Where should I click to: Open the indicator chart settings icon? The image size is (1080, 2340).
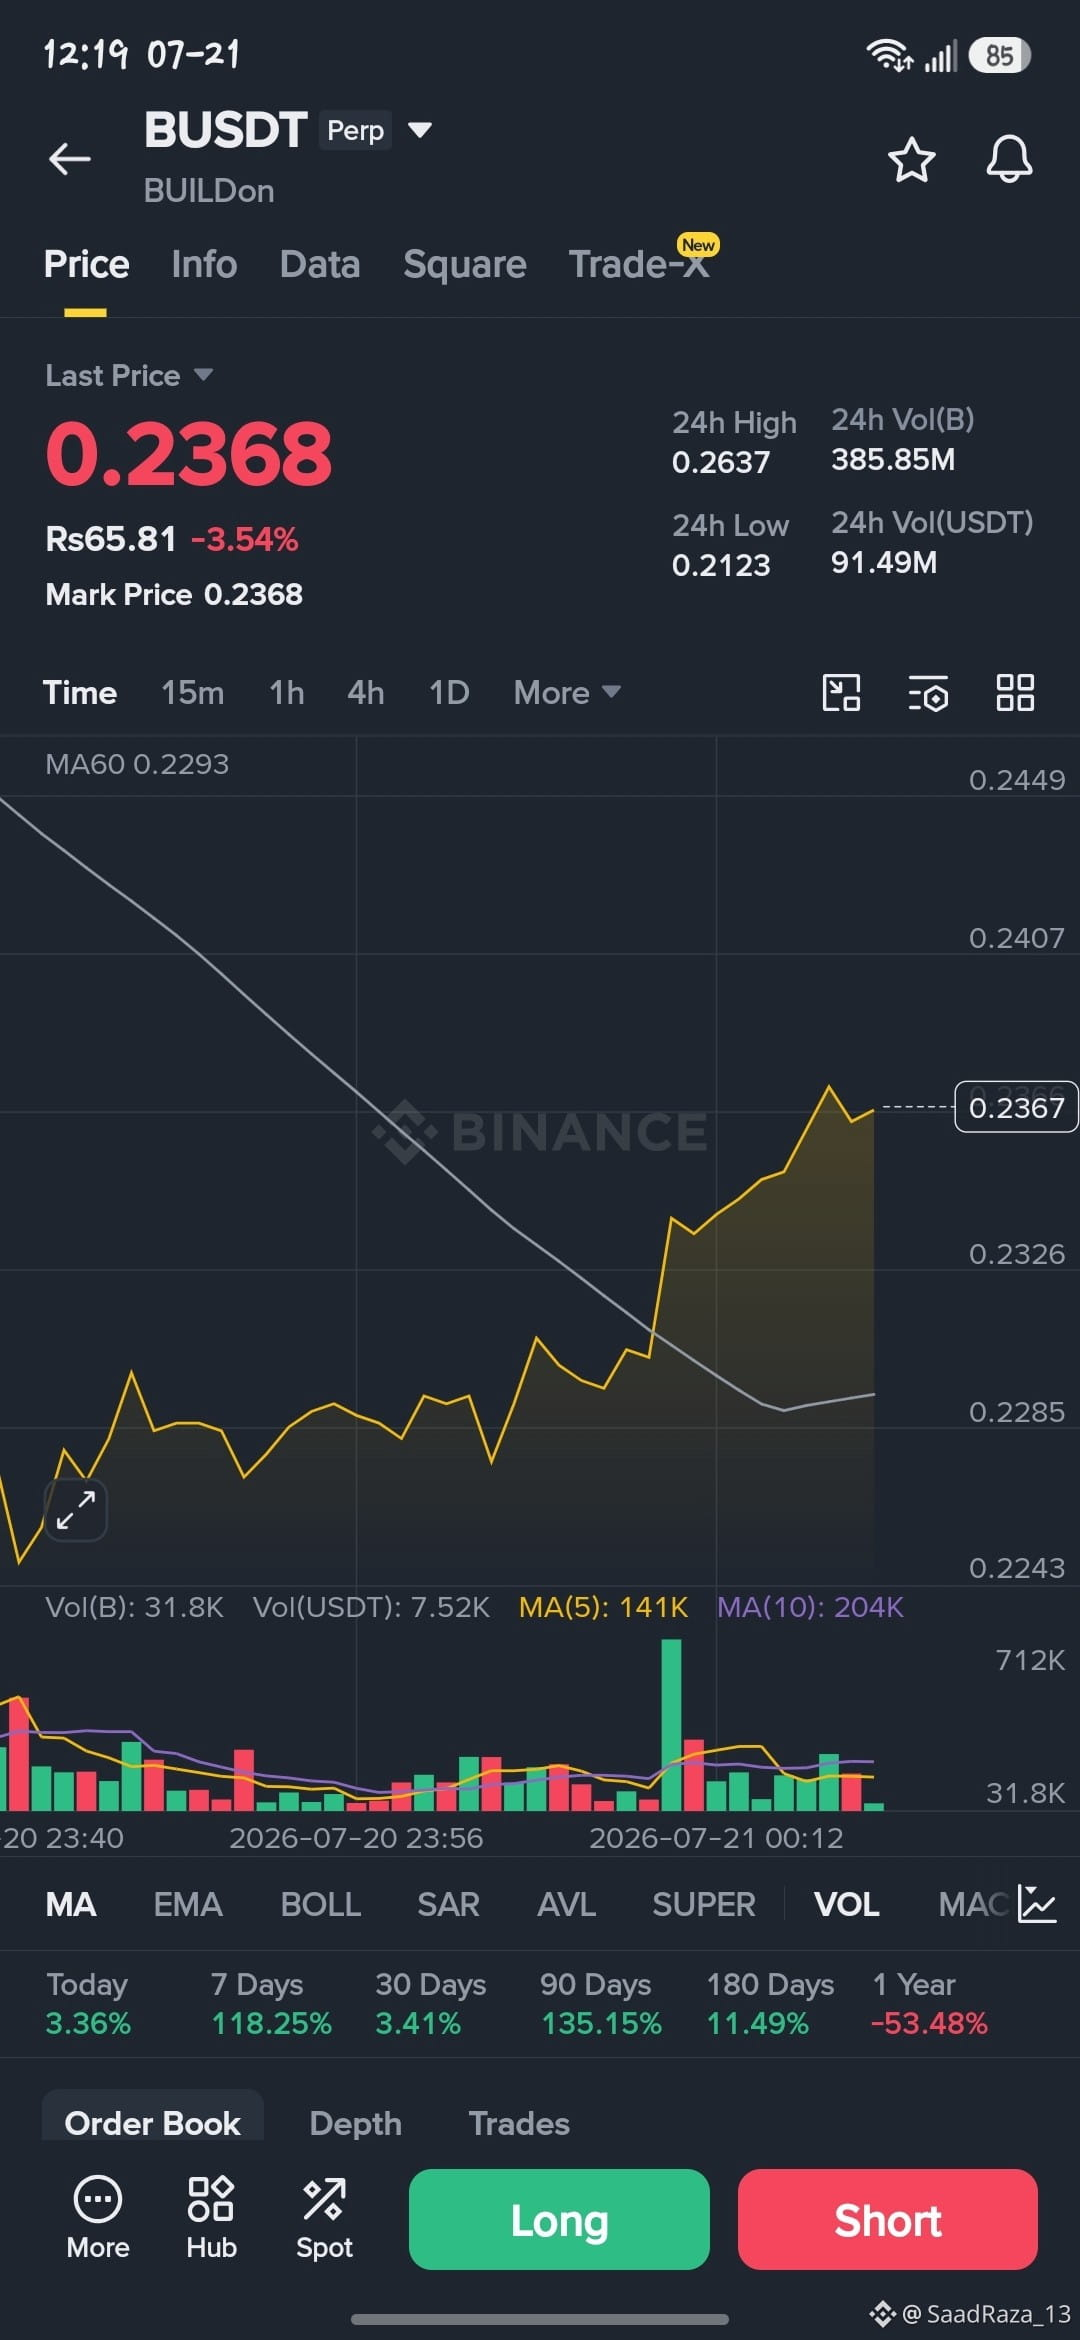(x=1037, y=1904)
